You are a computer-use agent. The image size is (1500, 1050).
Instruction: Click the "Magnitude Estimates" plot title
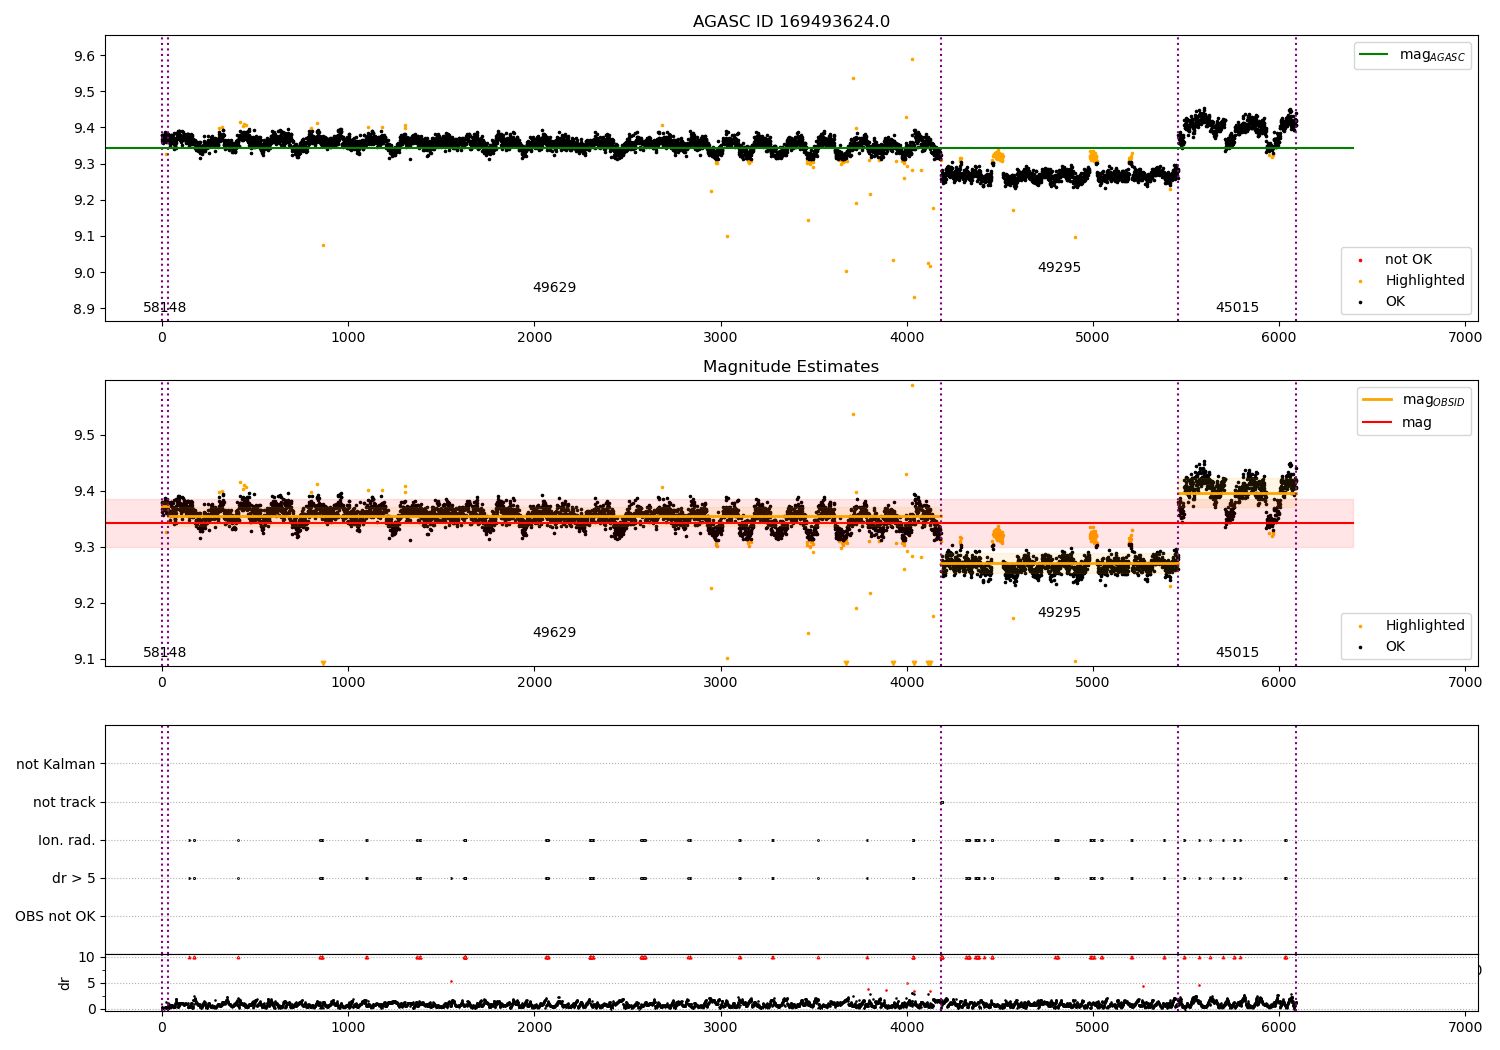point(791,367)
